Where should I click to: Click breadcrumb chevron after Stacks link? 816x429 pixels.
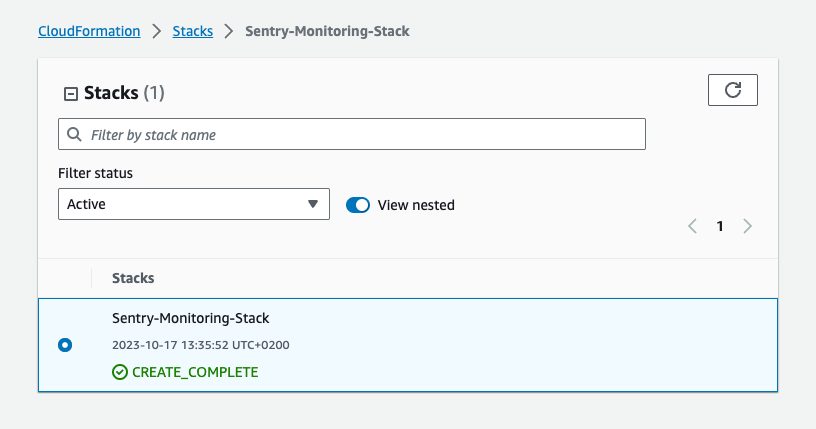[230, 32]
